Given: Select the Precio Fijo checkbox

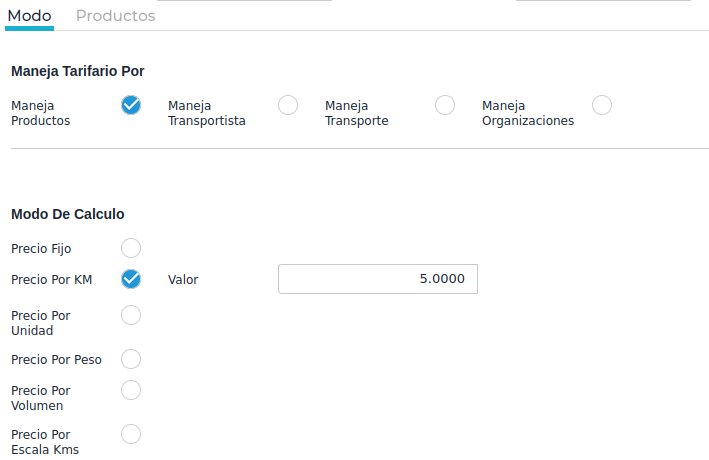Looking at the screenshot, I should 131,248.
